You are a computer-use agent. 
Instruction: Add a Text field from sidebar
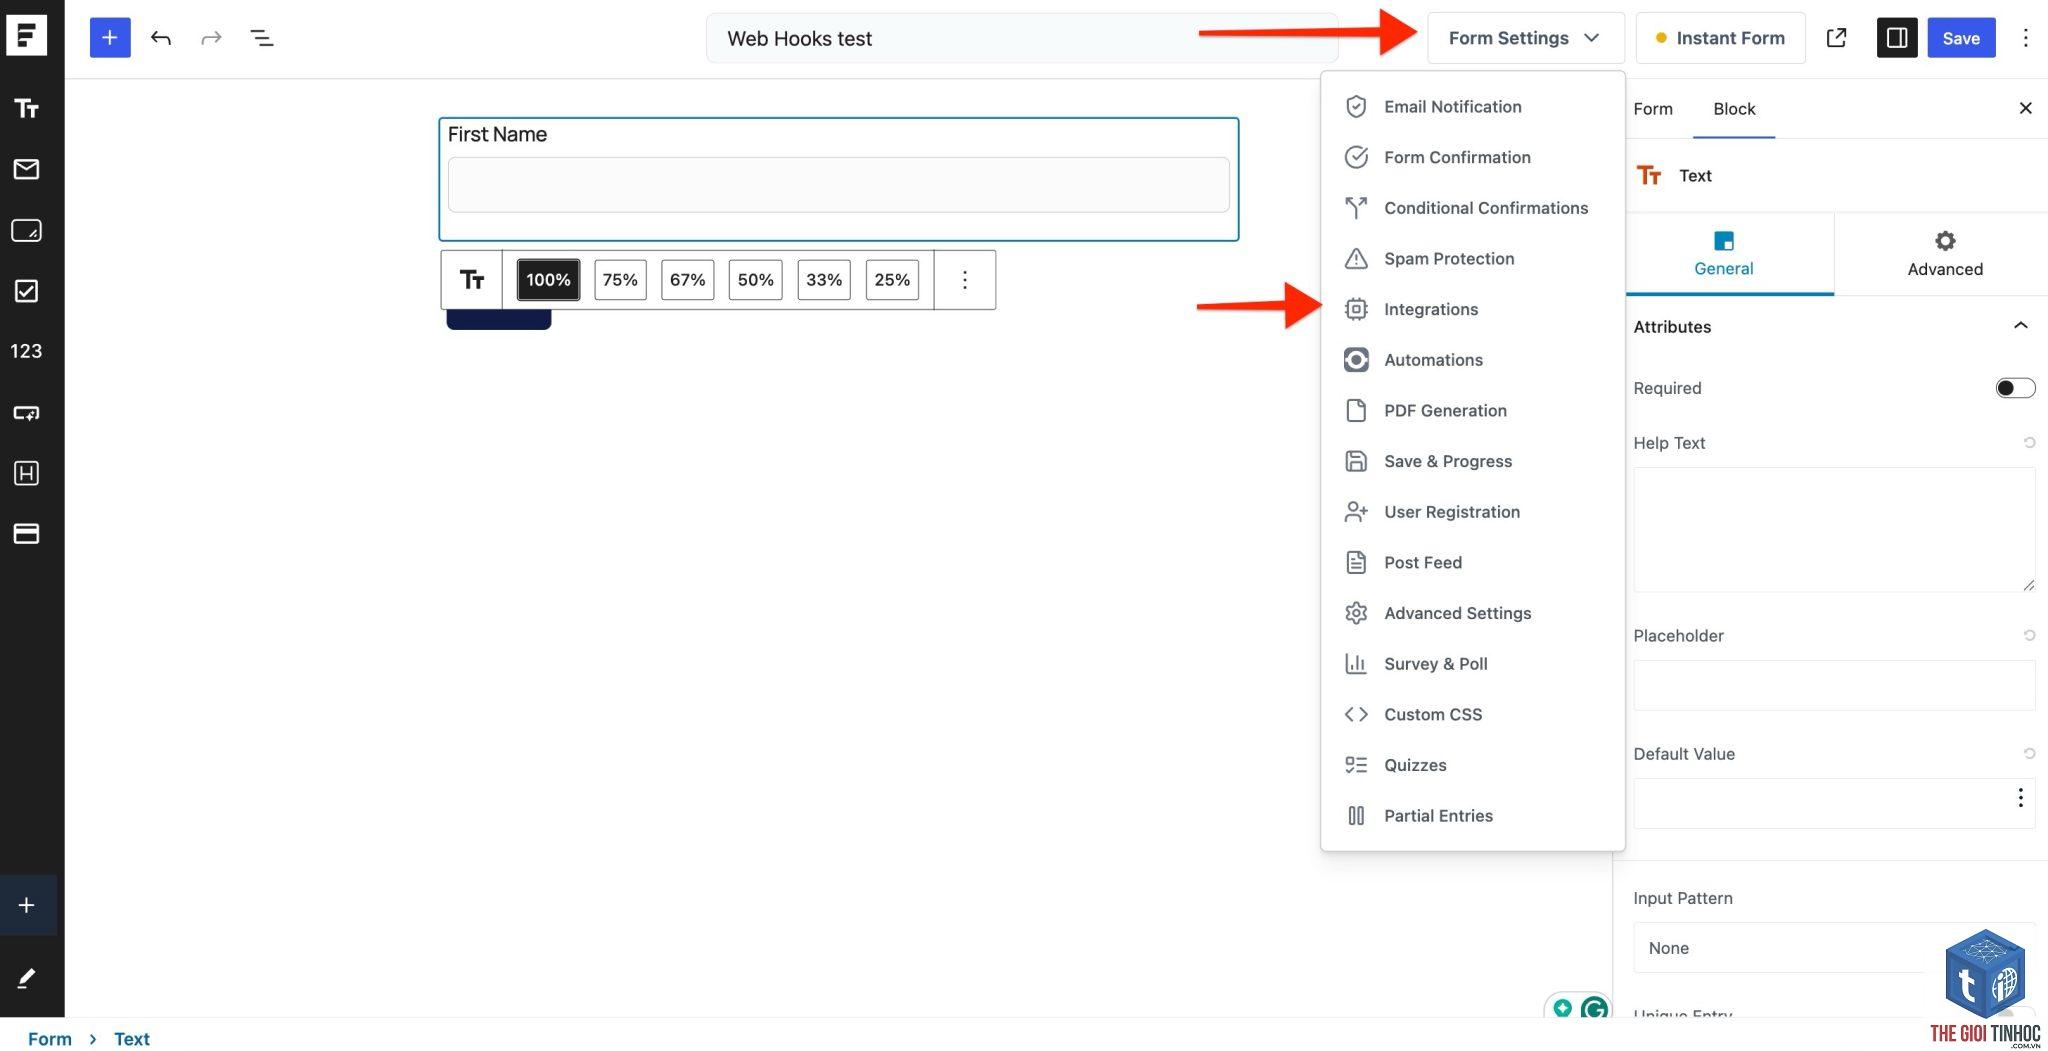pyautogui.click(x=26, y=108)
